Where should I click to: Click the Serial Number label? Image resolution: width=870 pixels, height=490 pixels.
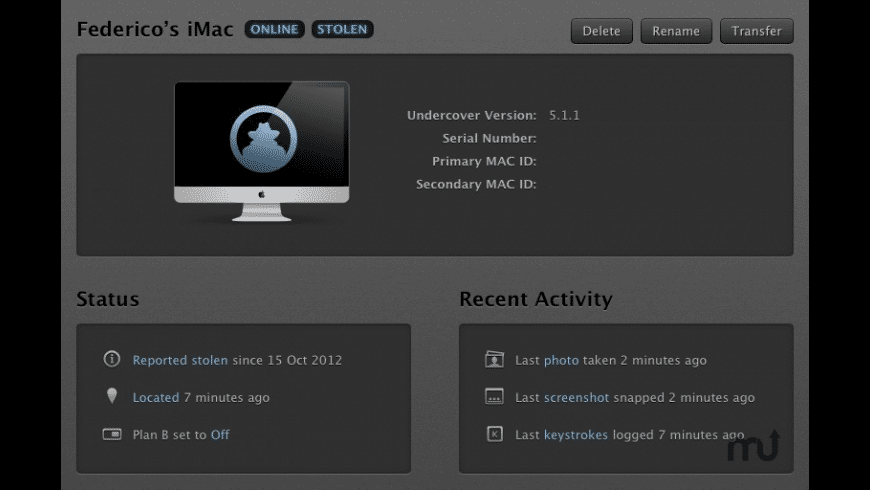click(489, 138)
